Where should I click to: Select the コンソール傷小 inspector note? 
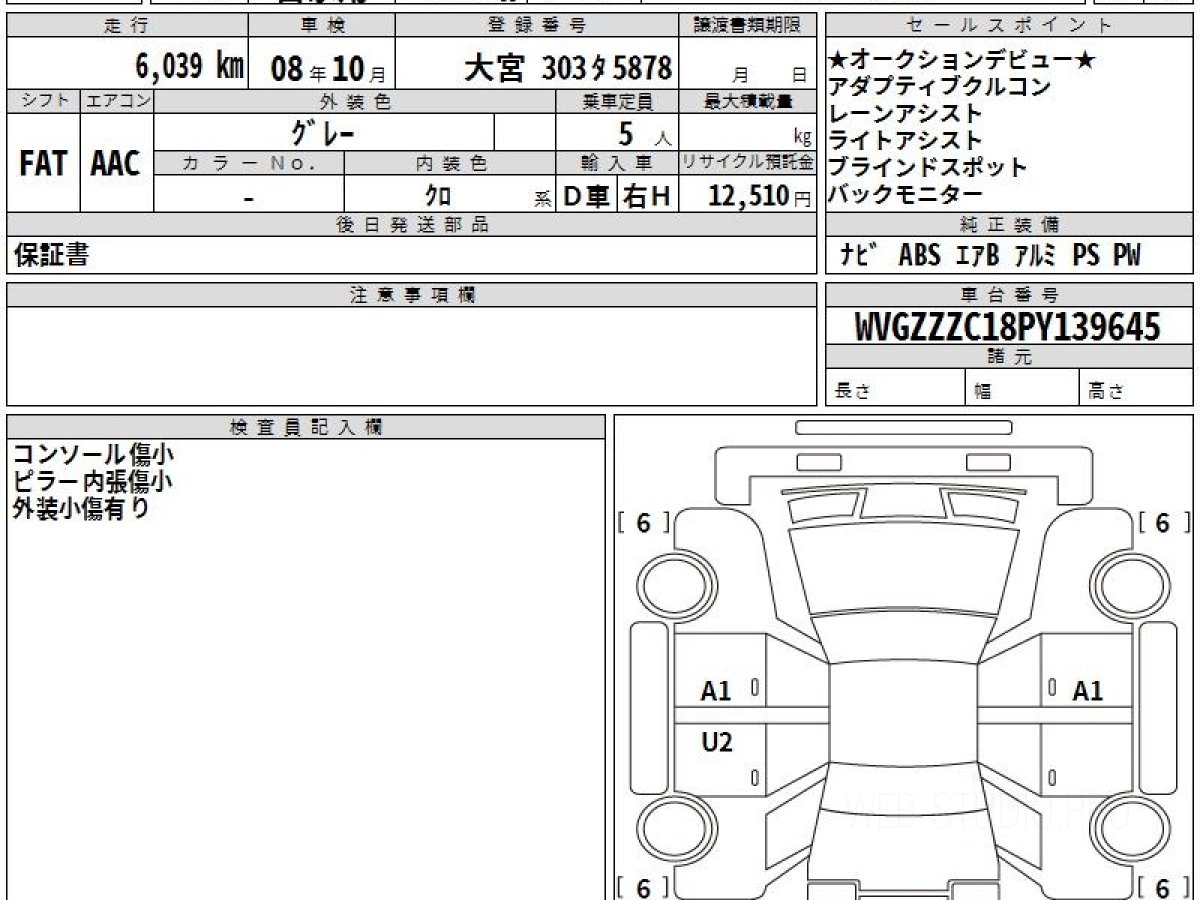[x=92, y=455]
